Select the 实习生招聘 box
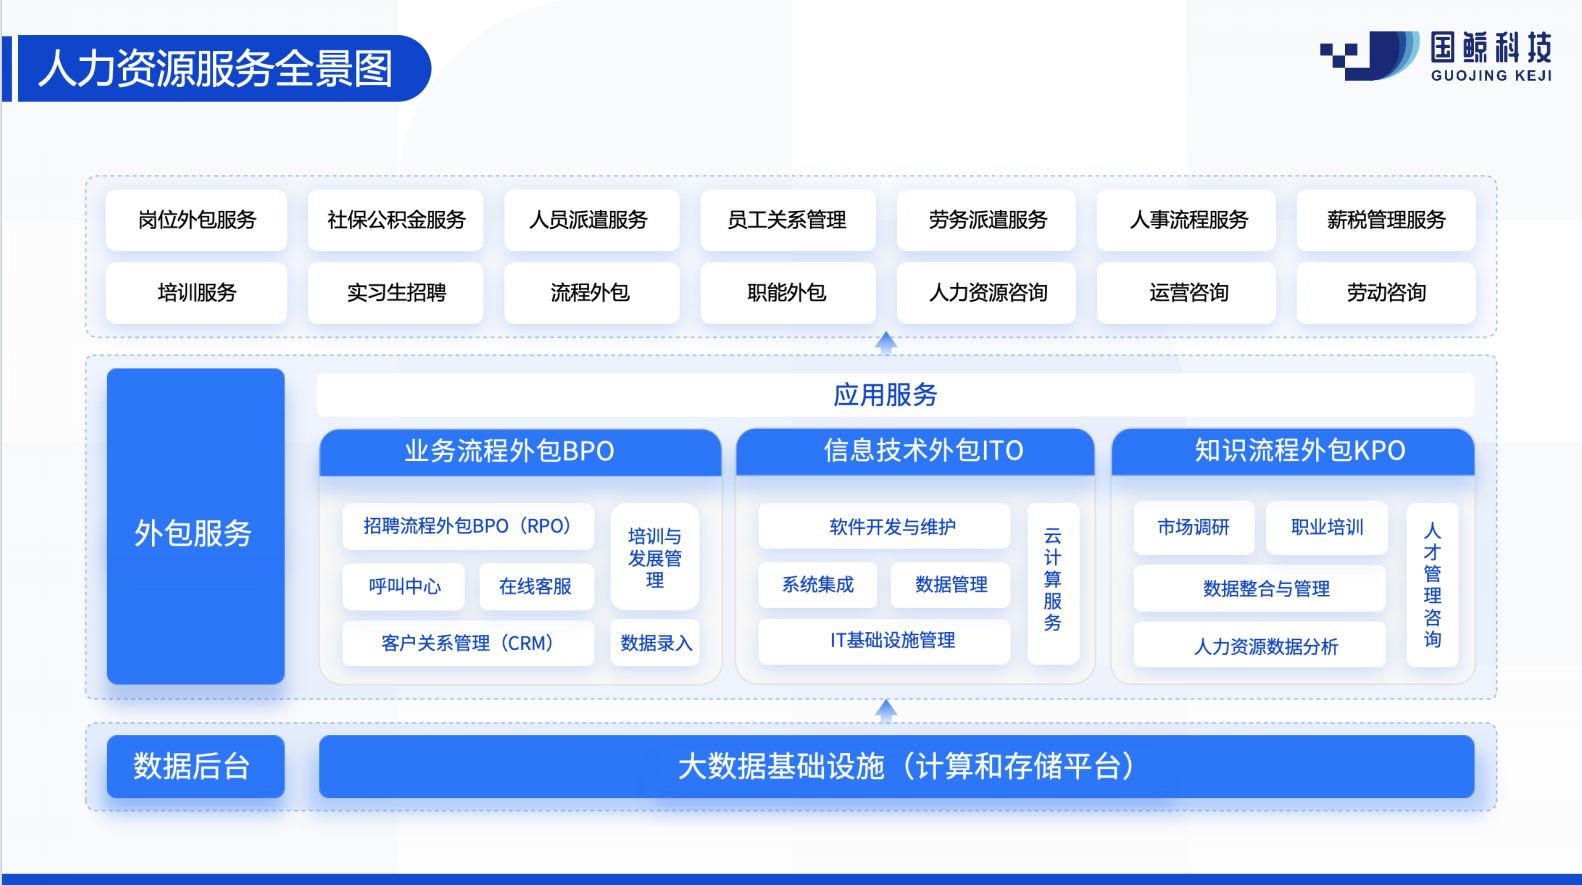This screenshot has height=885, width=1582. coord(396,293)
